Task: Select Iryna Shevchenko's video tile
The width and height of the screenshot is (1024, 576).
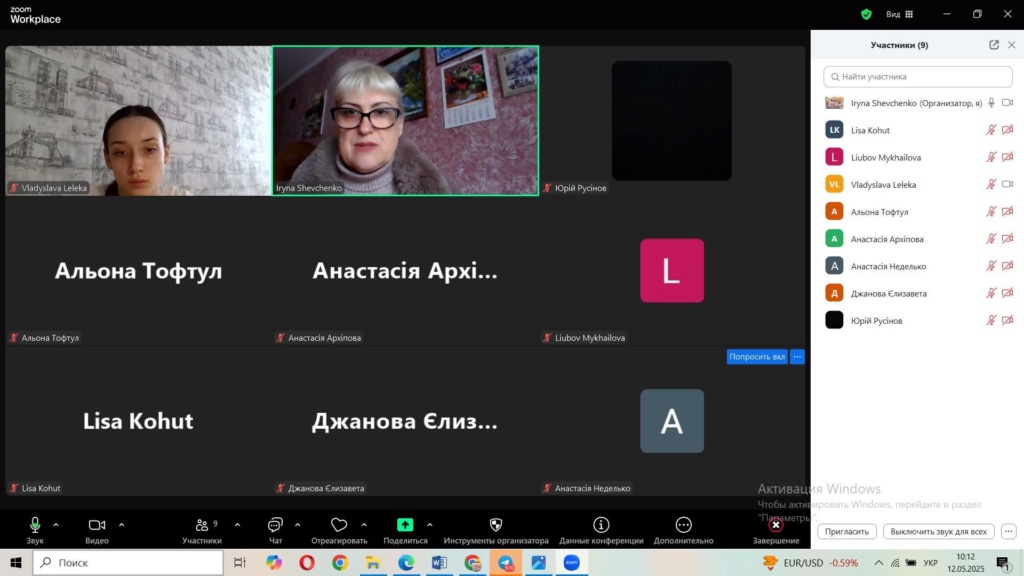Action: pos(406,120)
